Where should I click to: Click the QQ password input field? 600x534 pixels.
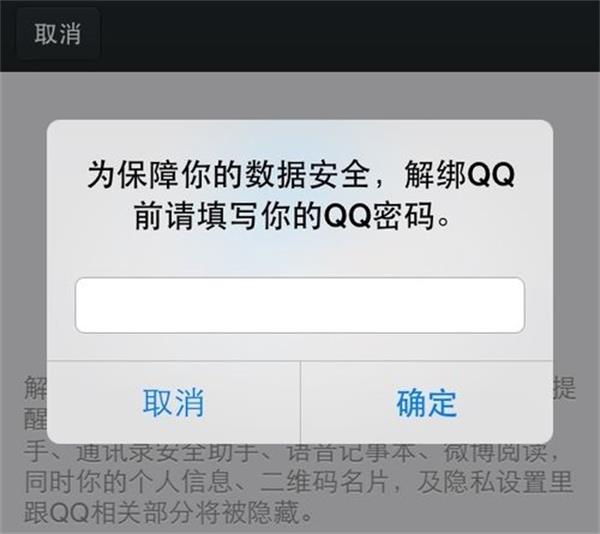tap(300, 305)
